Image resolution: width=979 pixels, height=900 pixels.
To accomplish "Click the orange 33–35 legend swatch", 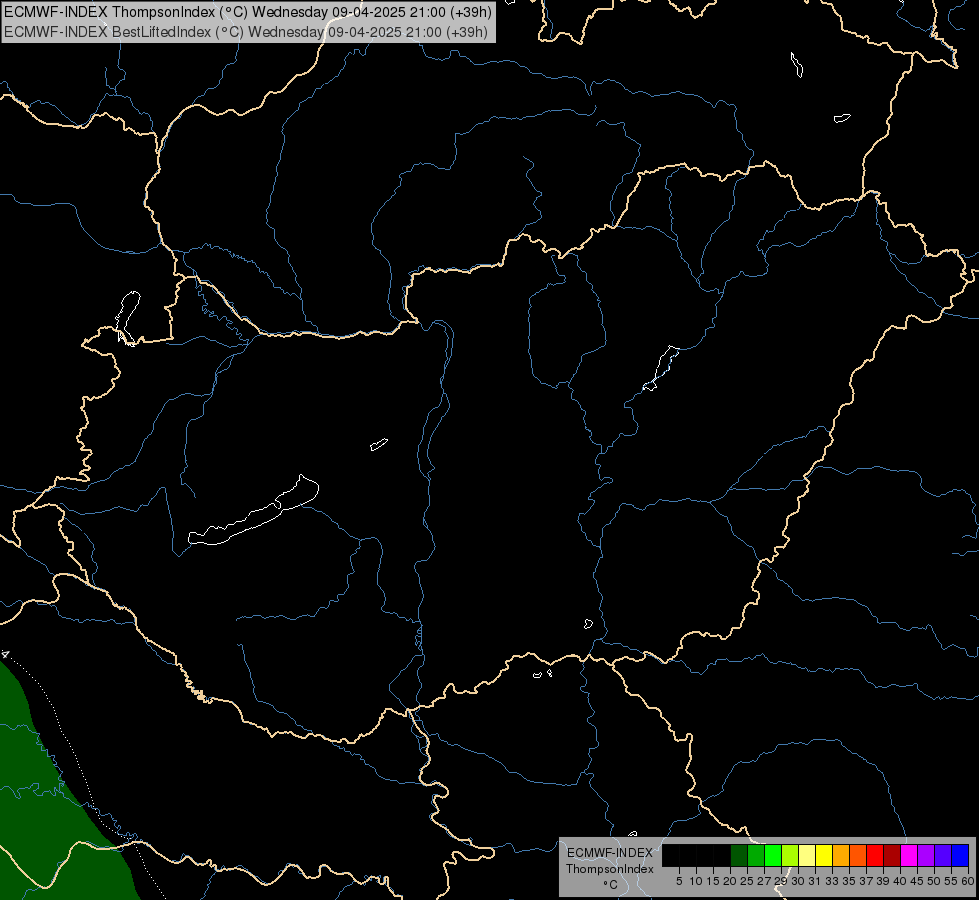I will (841, 855).
